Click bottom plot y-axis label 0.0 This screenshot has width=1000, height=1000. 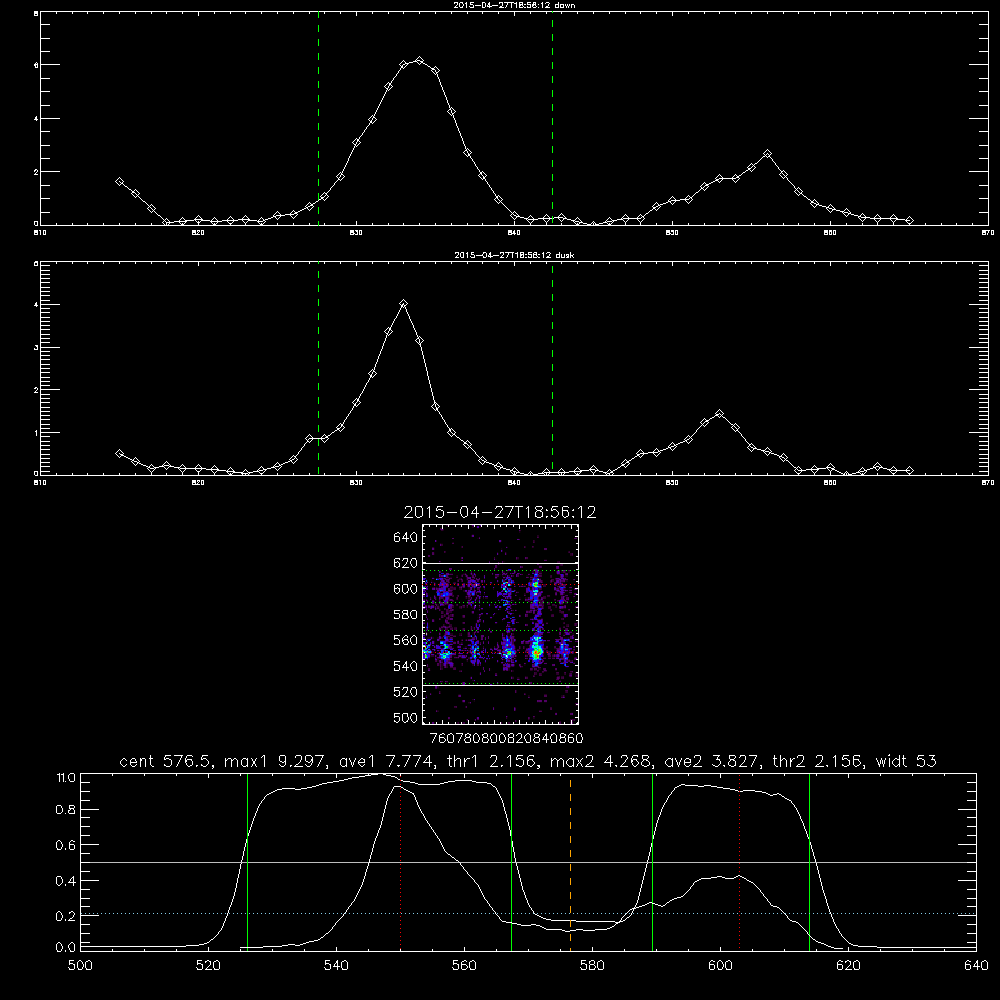pos(66,948)
